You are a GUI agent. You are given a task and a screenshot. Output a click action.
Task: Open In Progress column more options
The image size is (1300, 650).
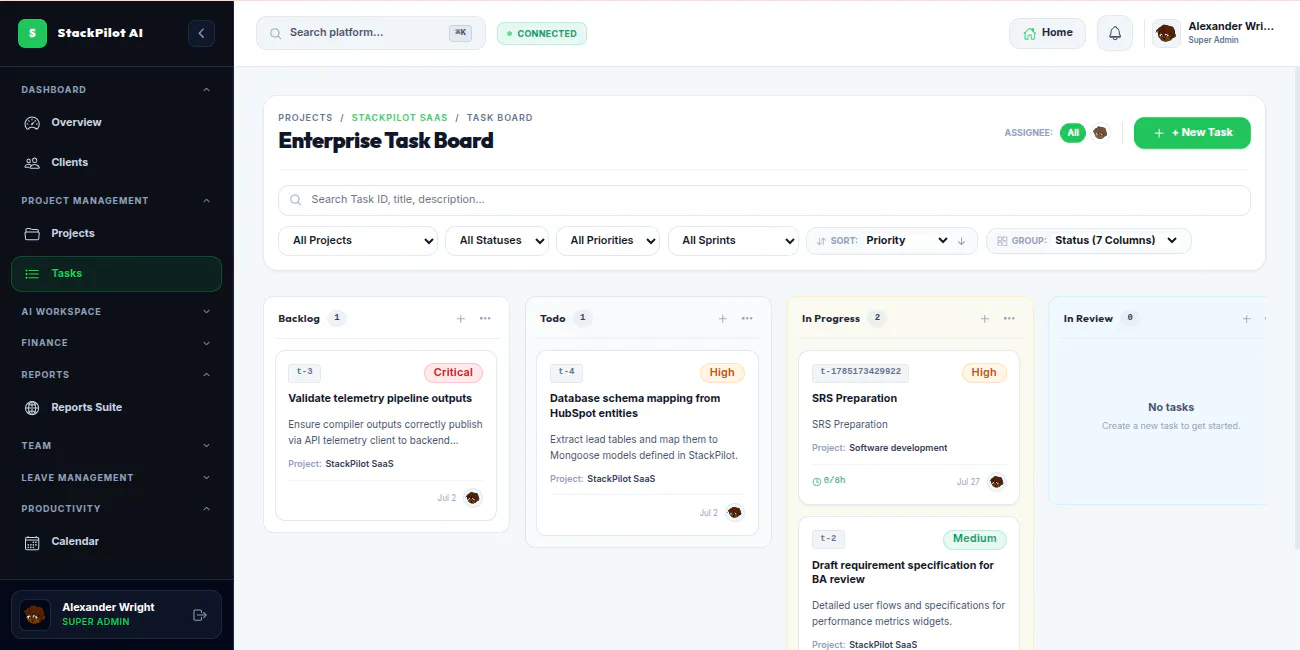coord(1009,319)
